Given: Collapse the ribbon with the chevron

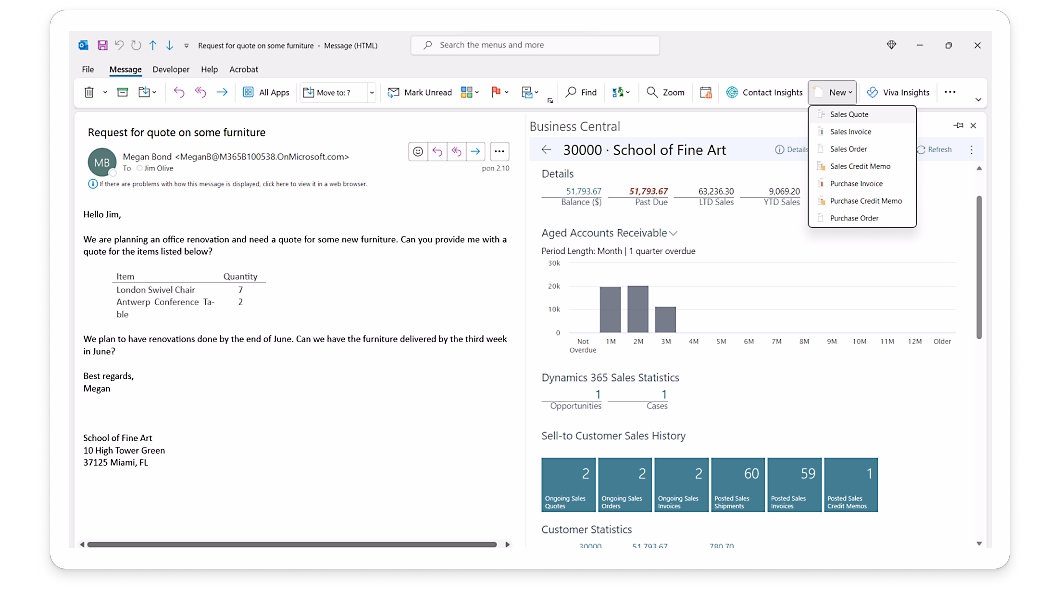Looking at the screenshot, I should point(978,99).
